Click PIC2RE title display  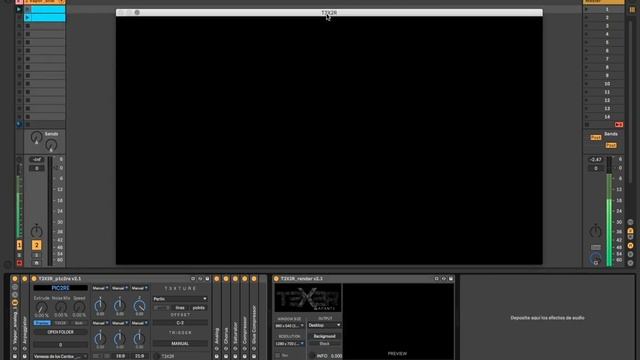pyautogui.click(x=60, y=288)
